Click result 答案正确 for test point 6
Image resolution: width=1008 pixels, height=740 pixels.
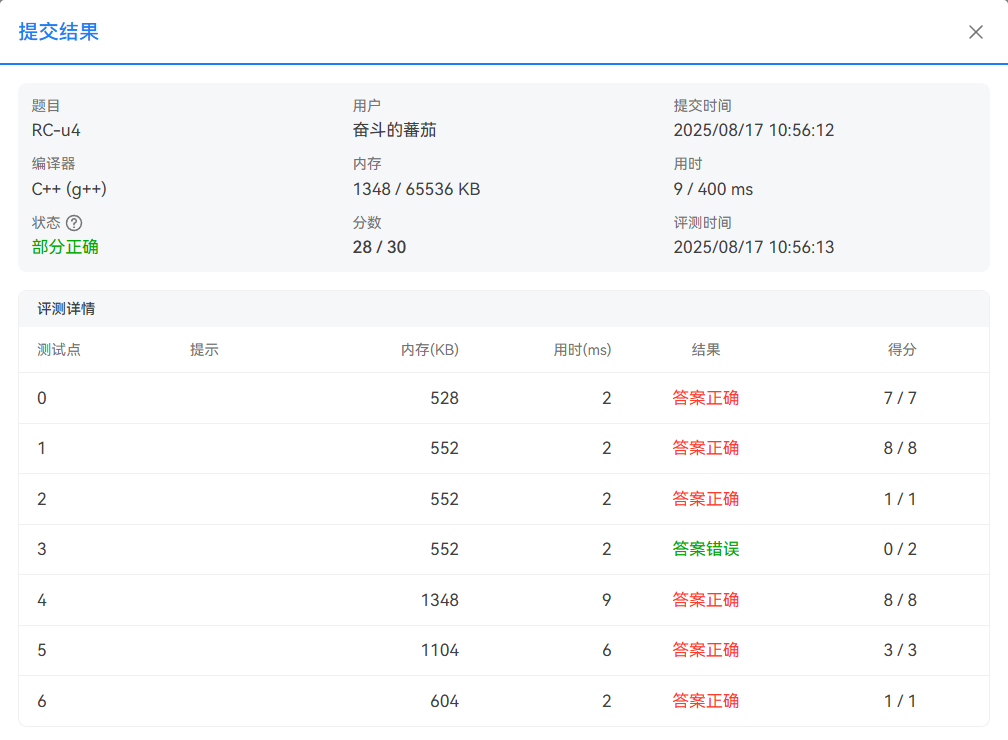pos(705,701)
